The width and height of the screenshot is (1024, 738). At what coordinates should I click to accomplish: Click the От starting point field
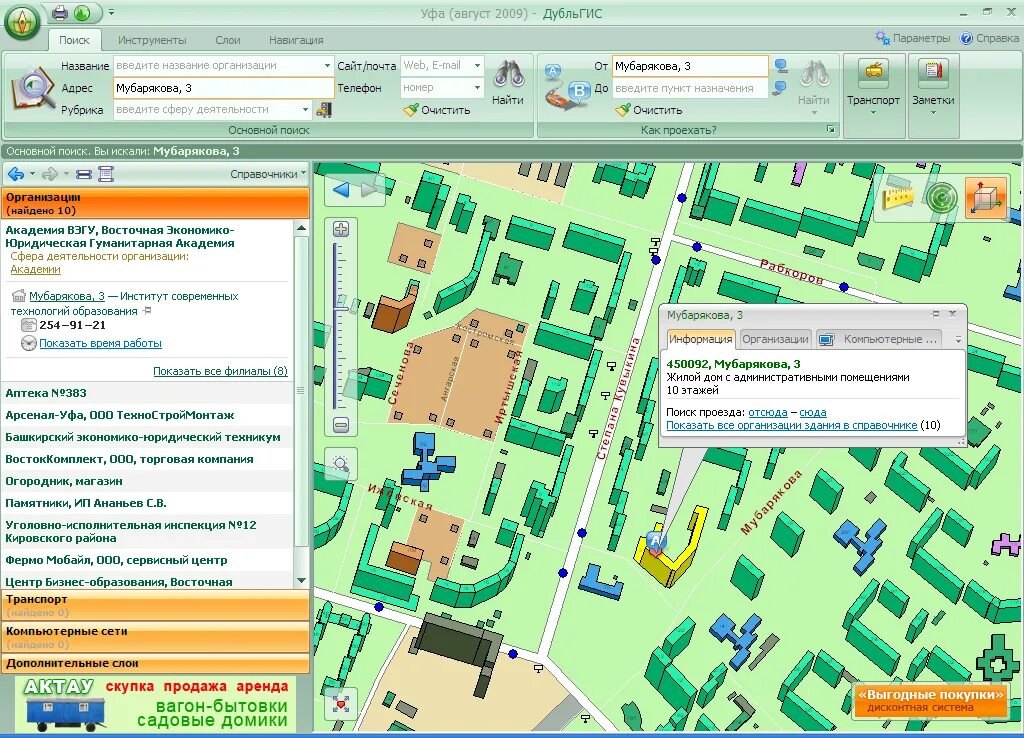point(690,66)
